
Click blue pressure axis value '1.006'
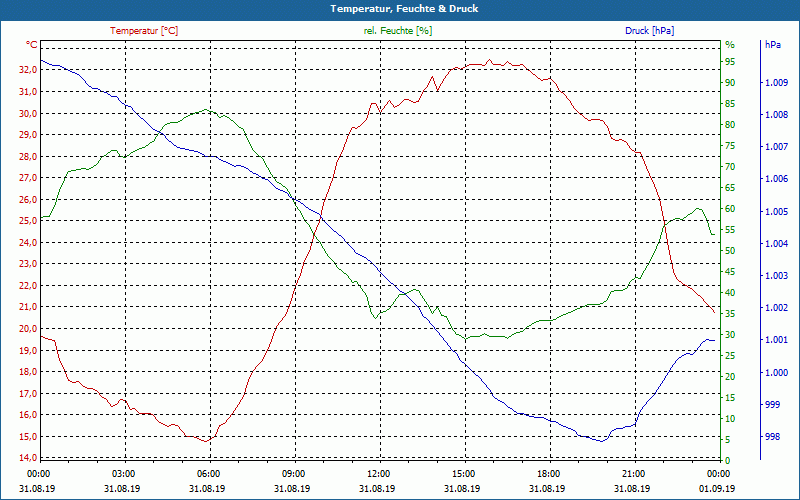click(x=777, y=179)
